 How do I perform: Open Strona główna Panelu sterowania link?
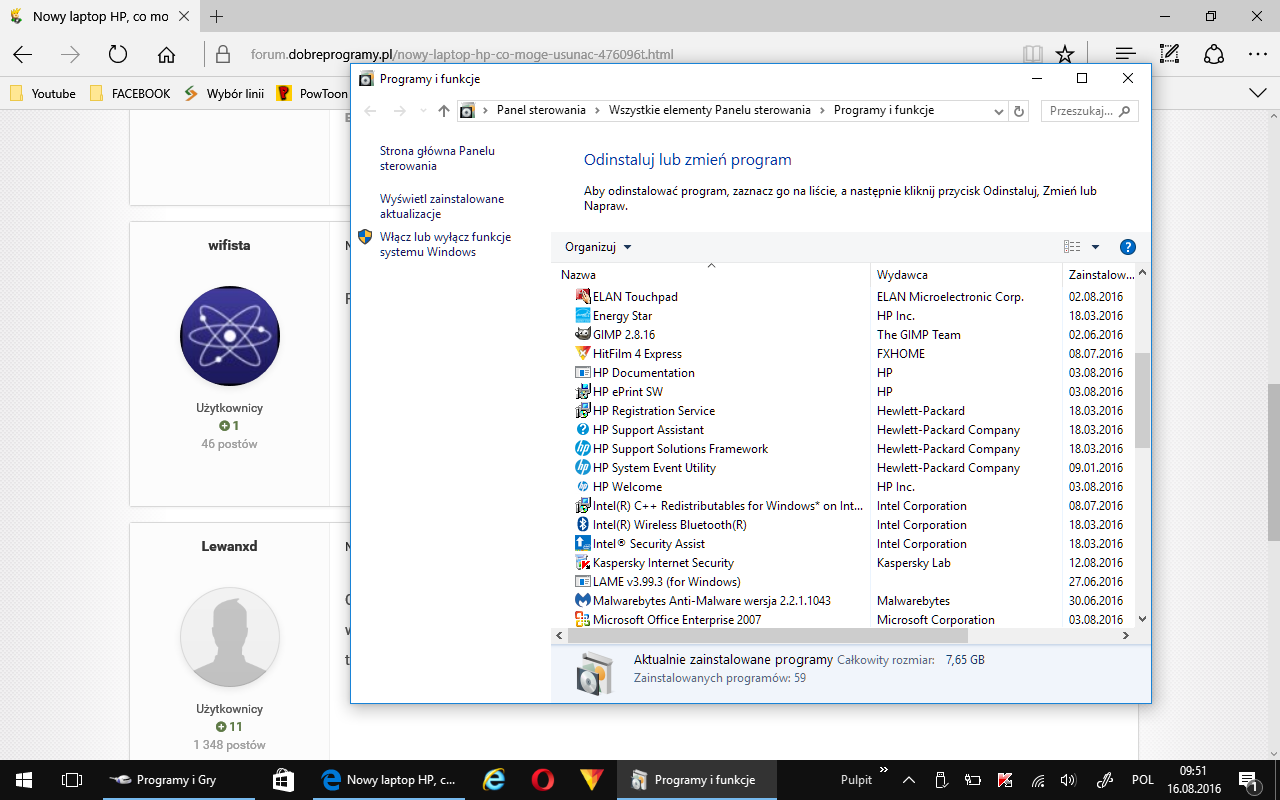(437, 158)
